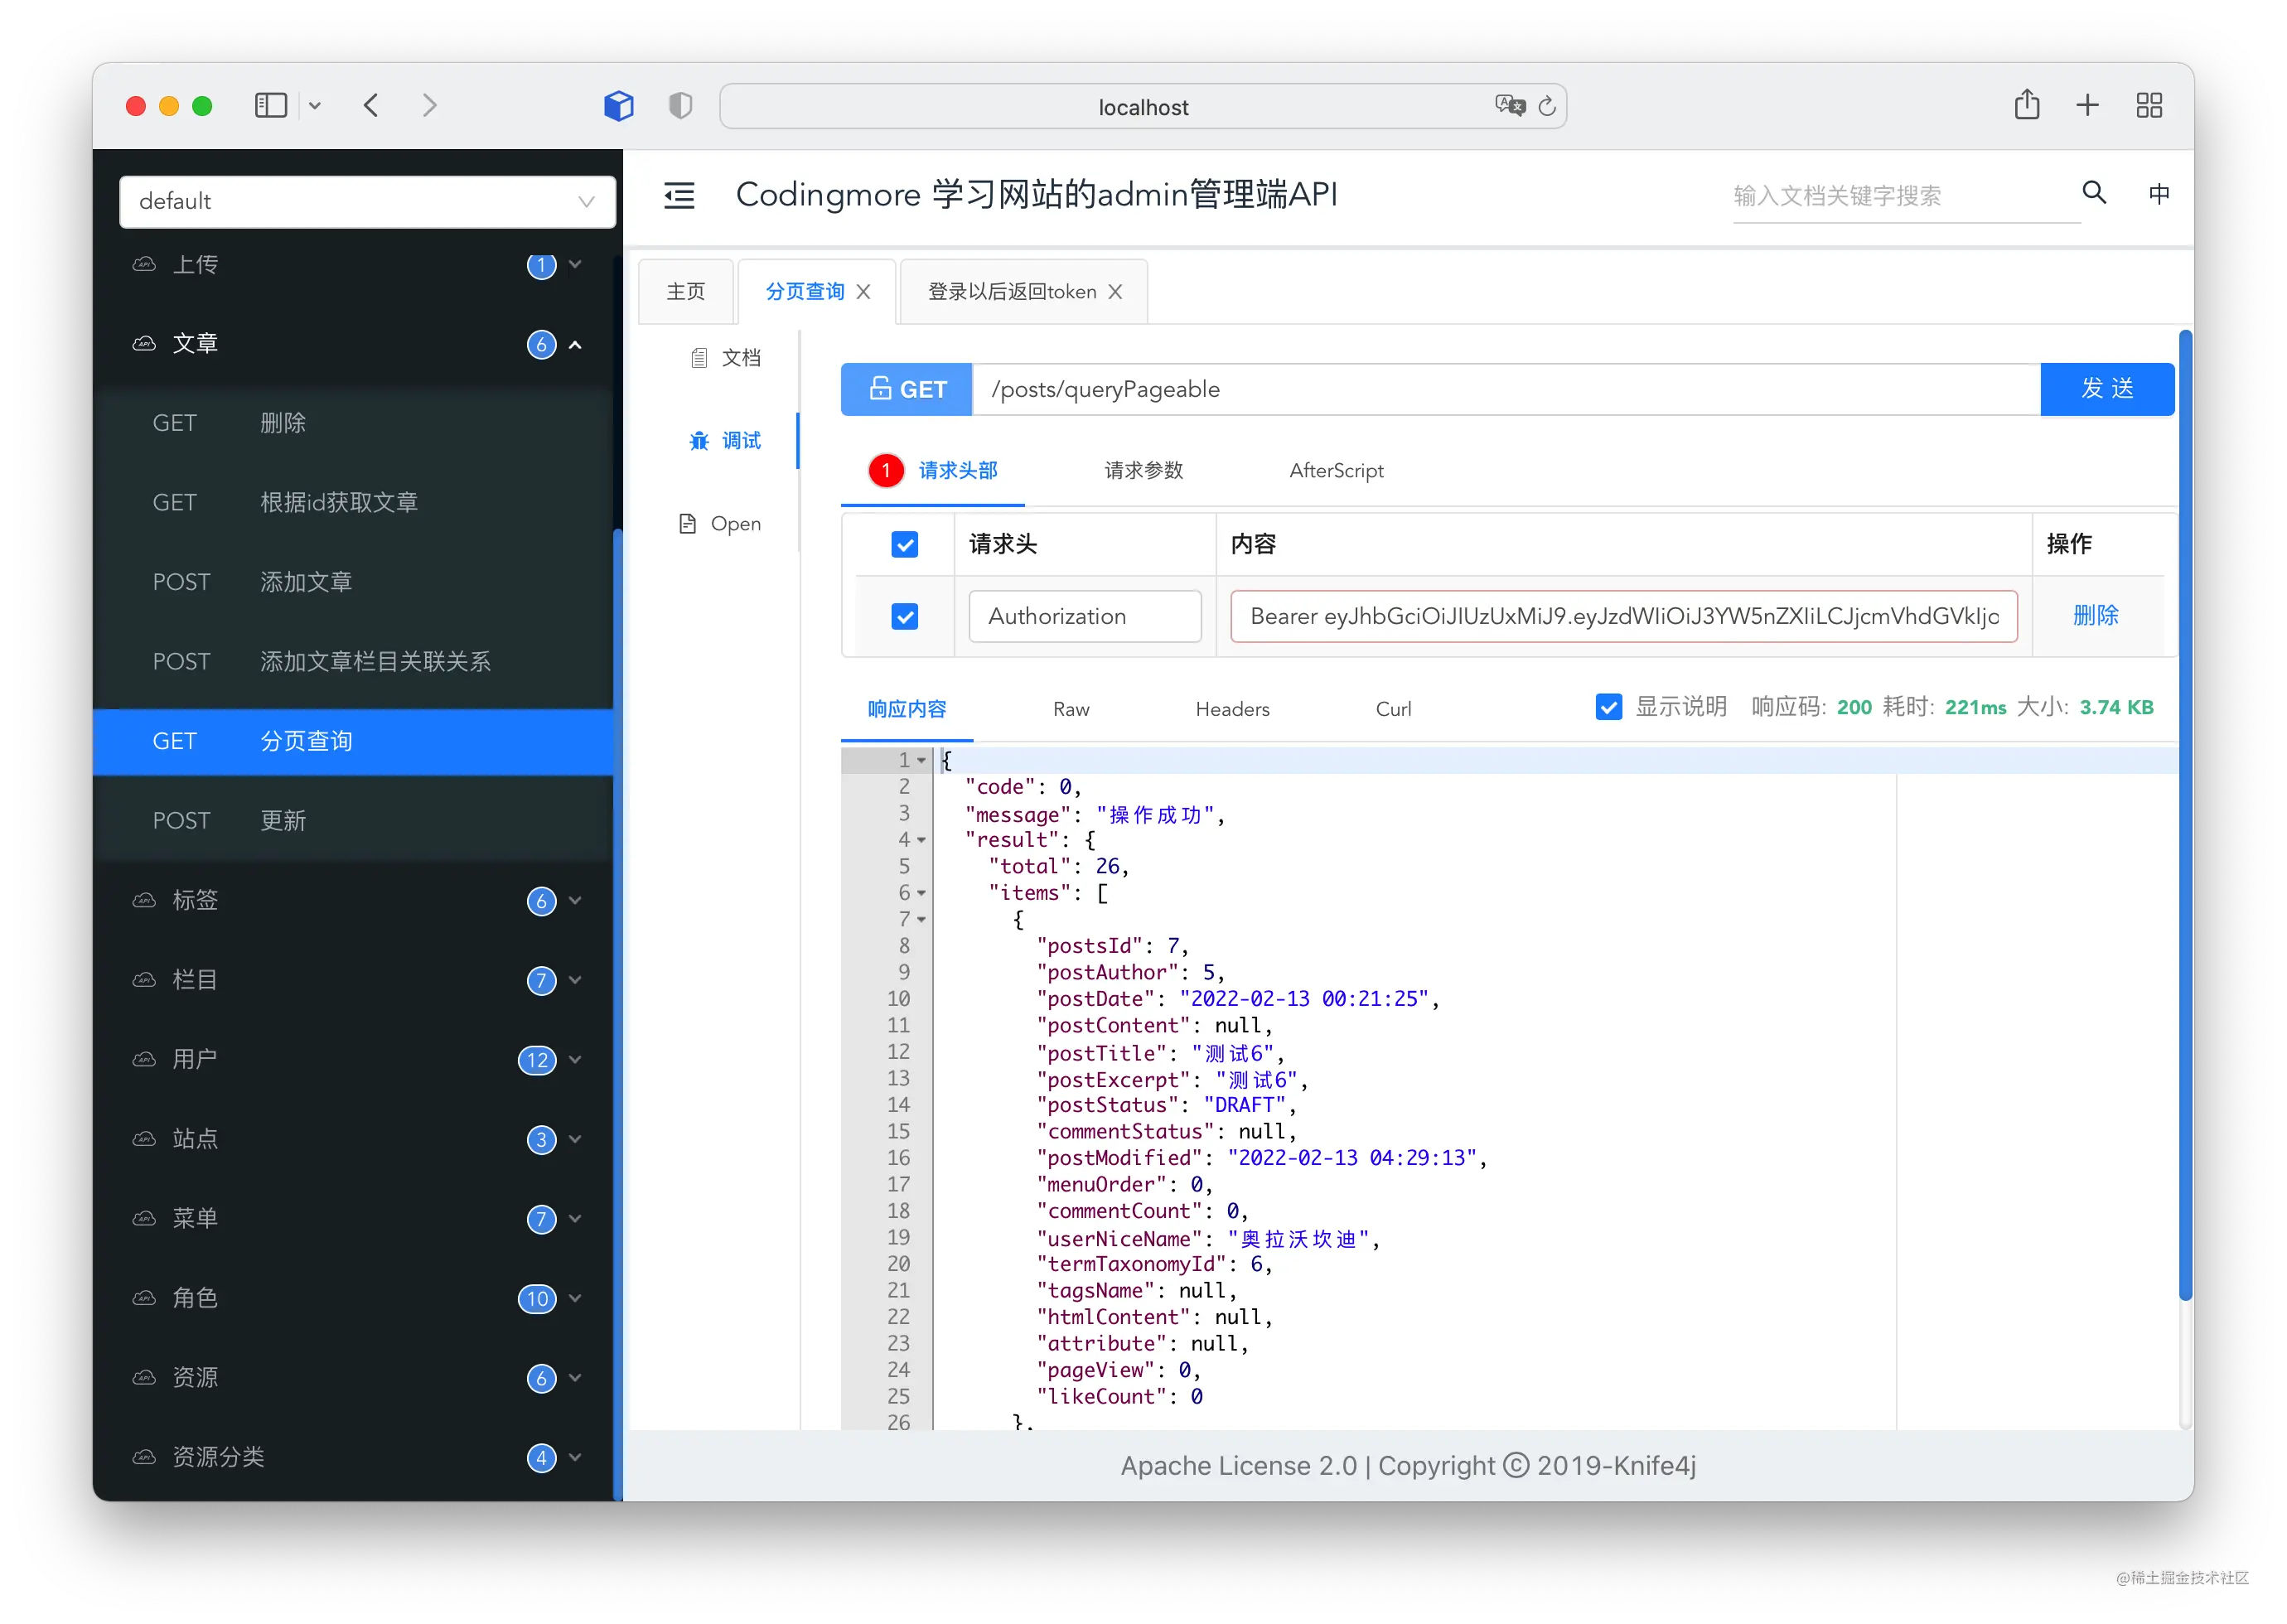
Task: Select the AfterScript tab
Action: pyautogui.click(x=1336, y=471)
